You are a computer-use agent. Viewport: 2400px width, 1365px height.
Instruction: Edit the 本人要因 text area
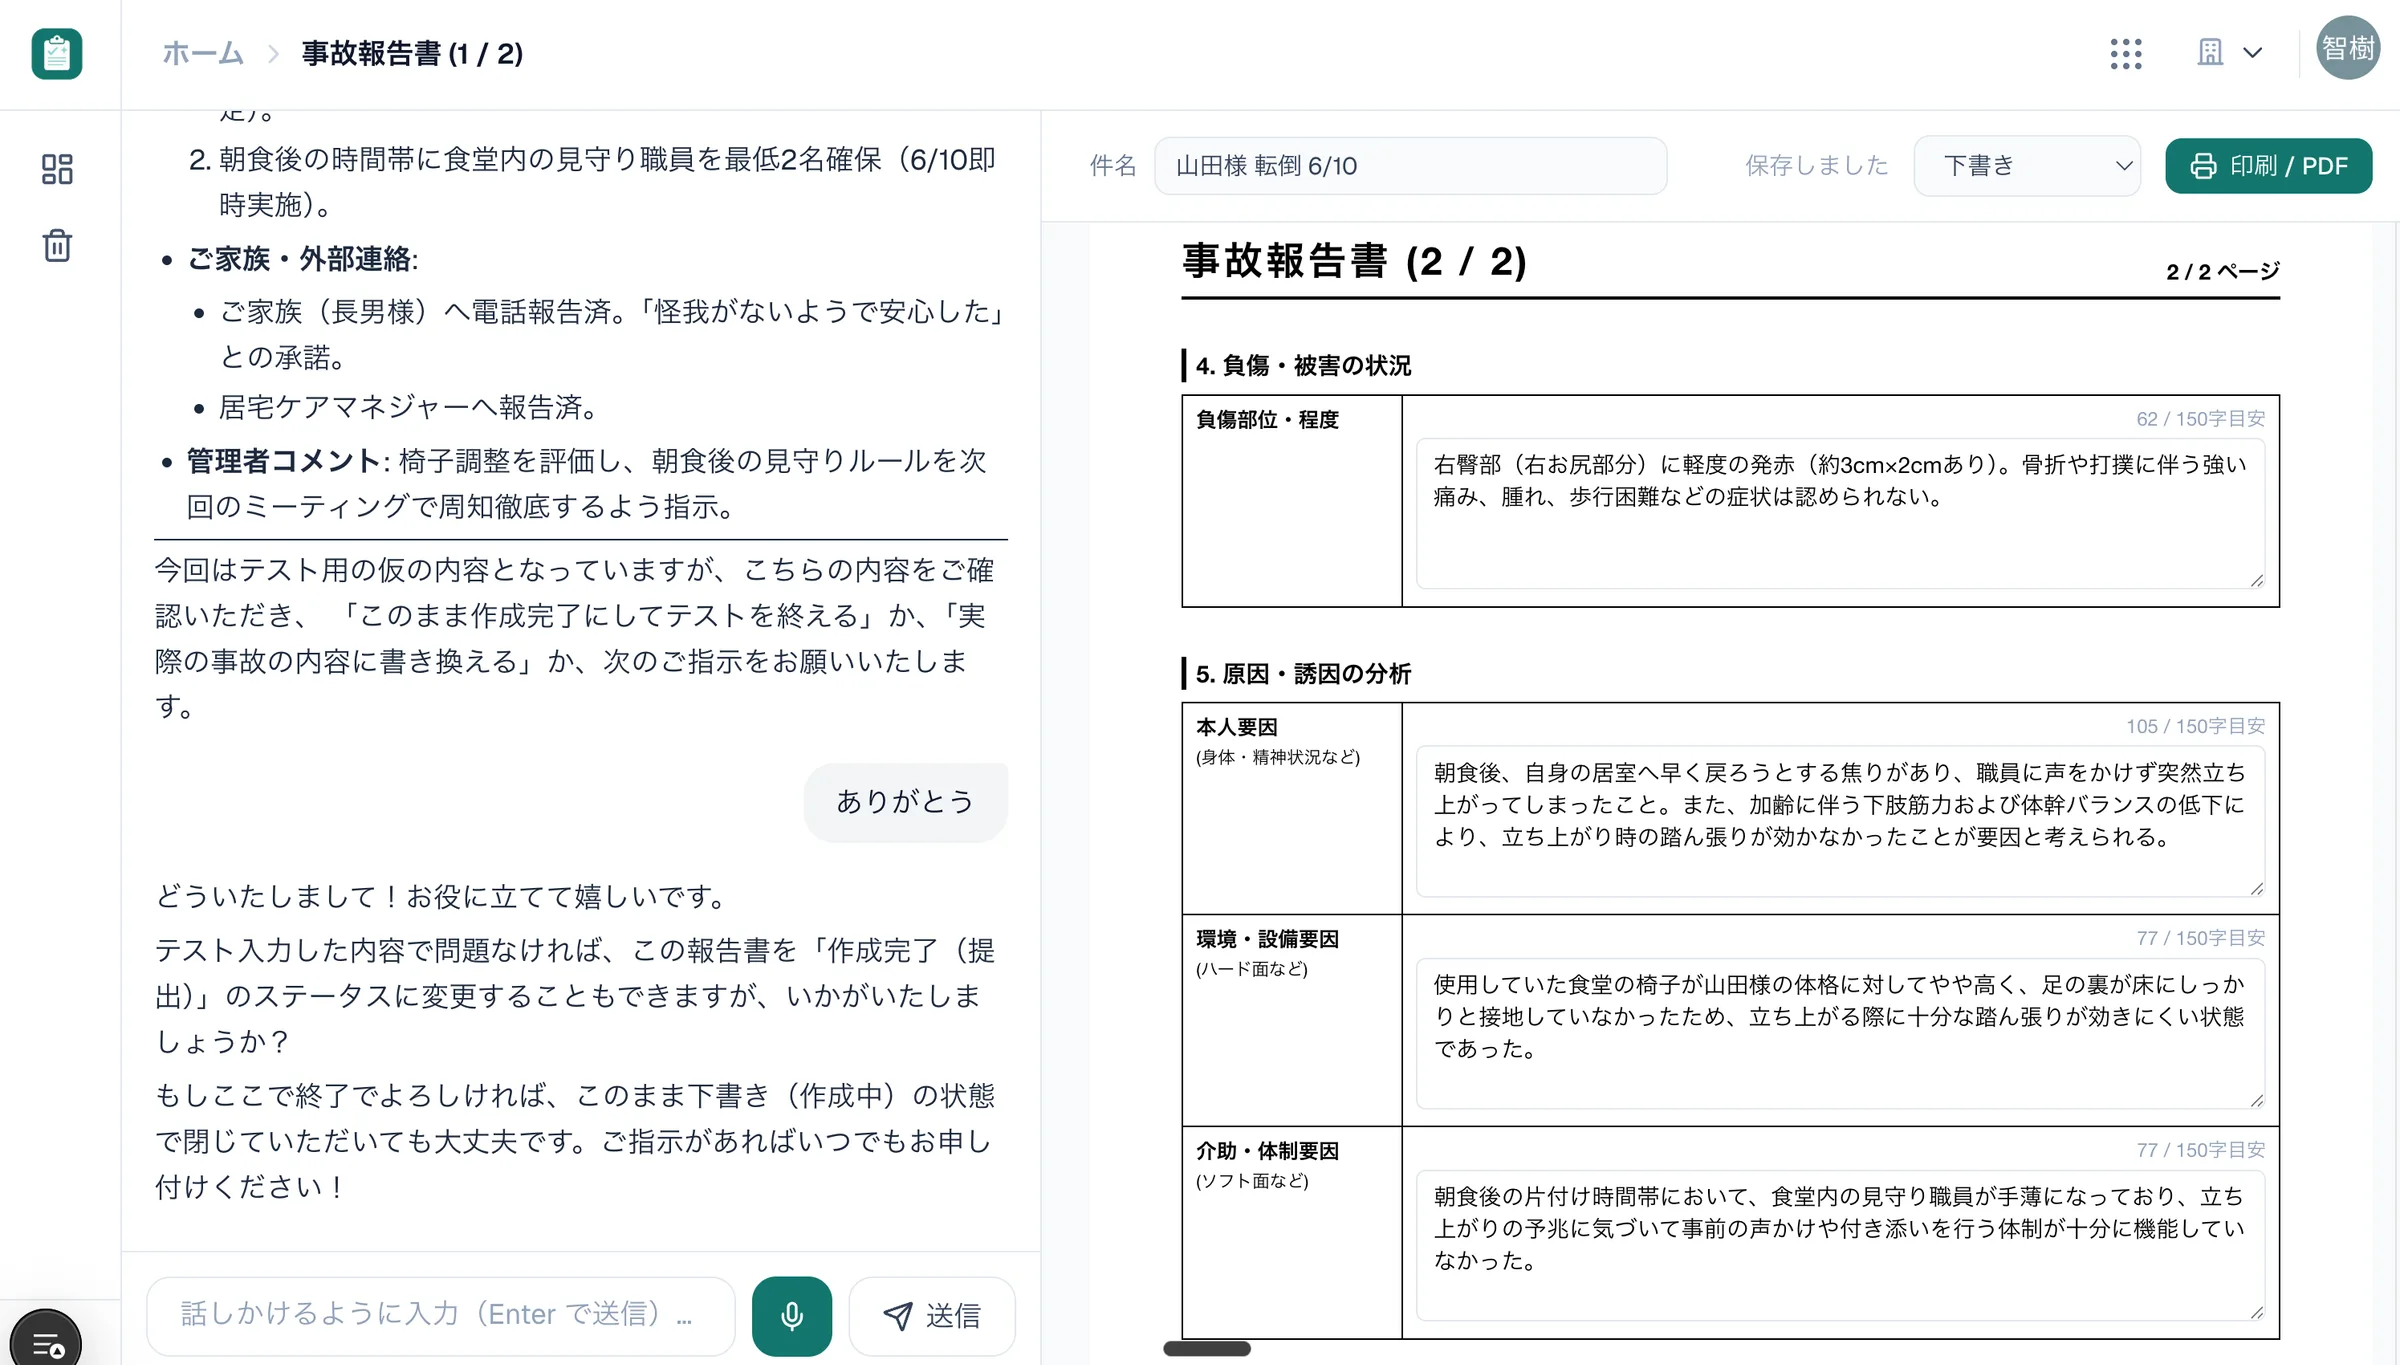tap(1840, 821)
